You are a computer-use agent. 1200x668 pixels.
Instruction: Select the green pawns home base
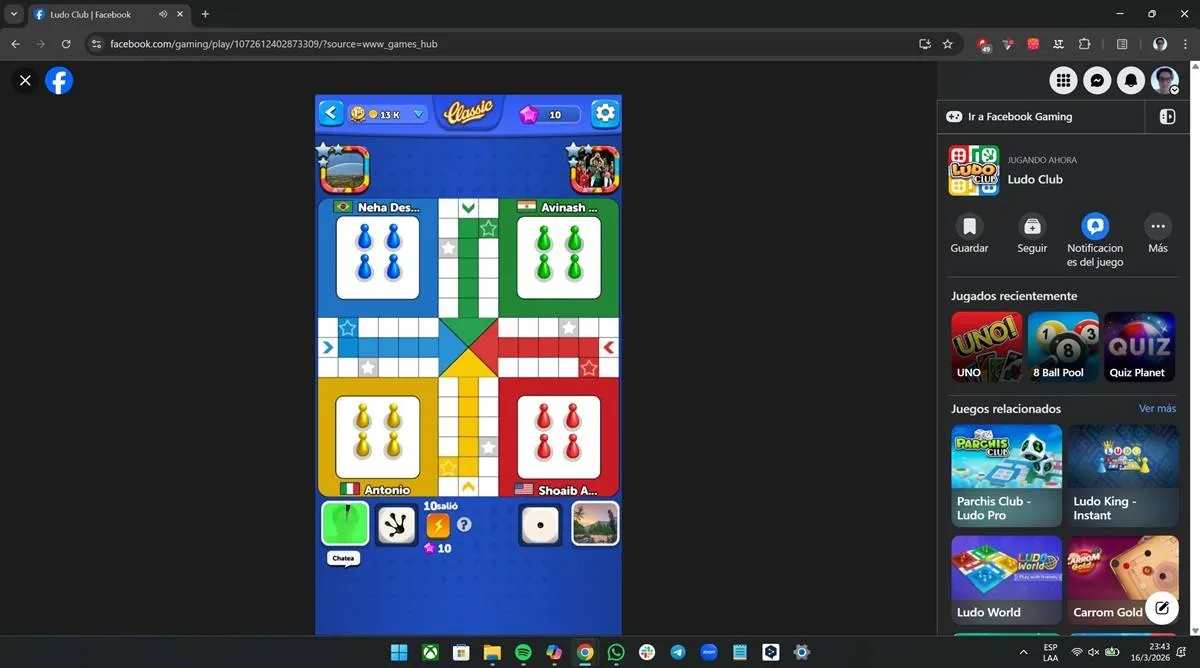coord(559,257)
